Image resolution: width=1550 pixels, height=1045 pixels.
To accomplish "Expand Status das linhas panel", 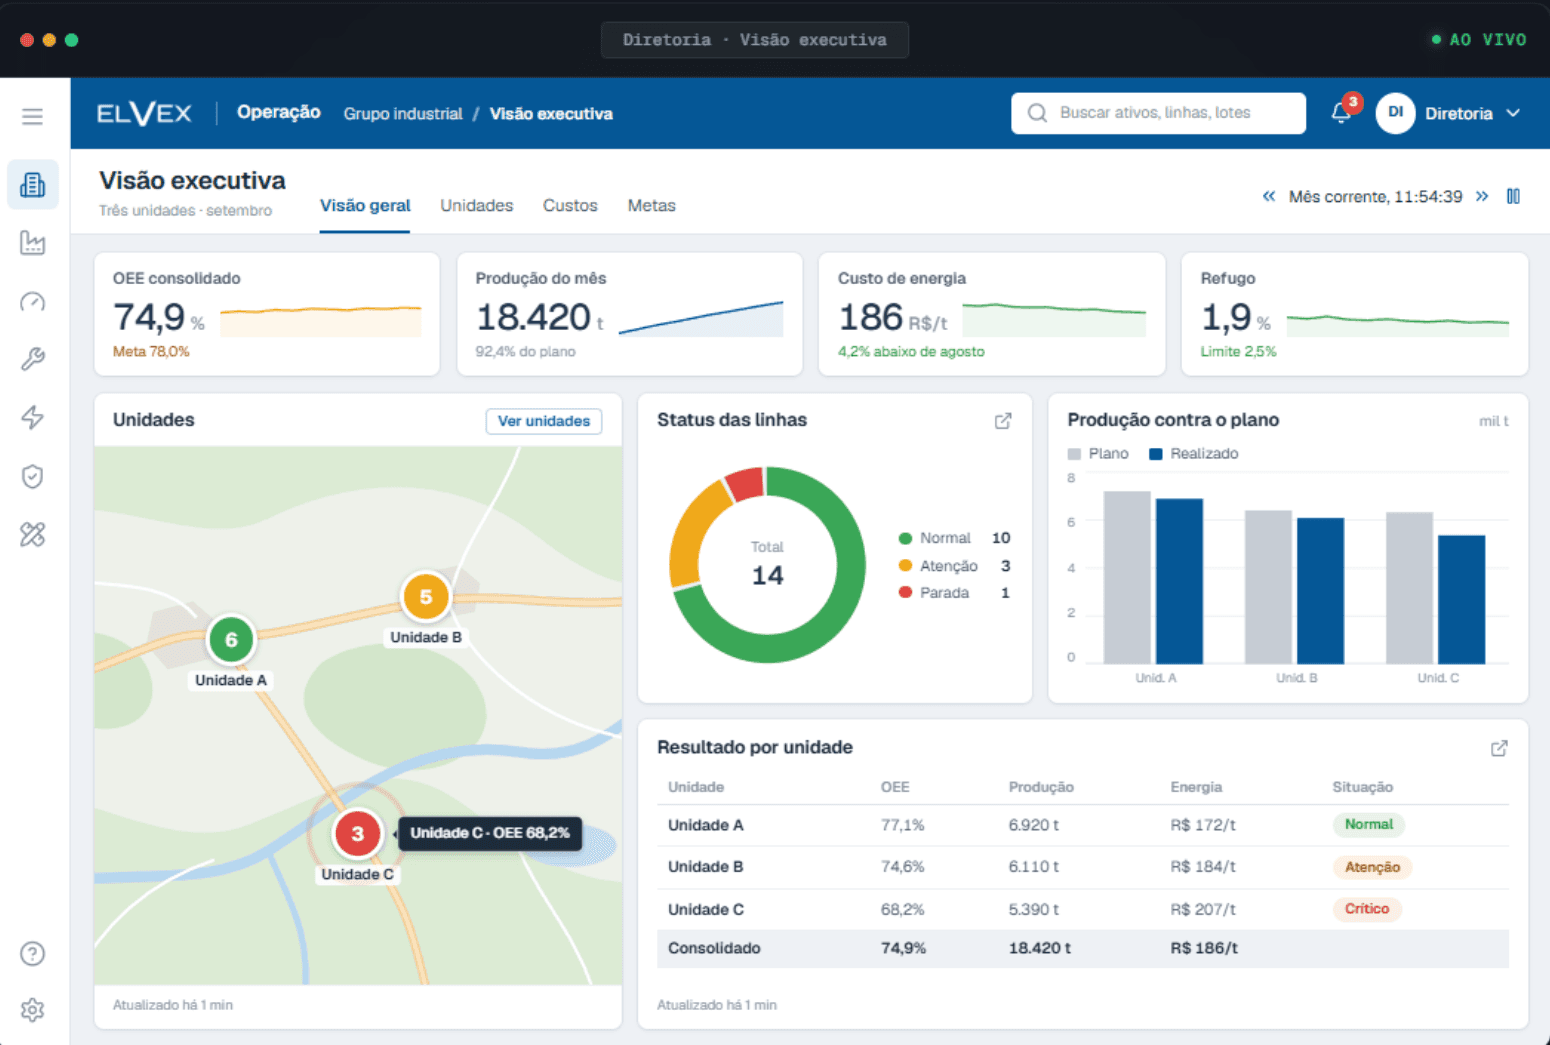I will click(x=1002, y=421).
